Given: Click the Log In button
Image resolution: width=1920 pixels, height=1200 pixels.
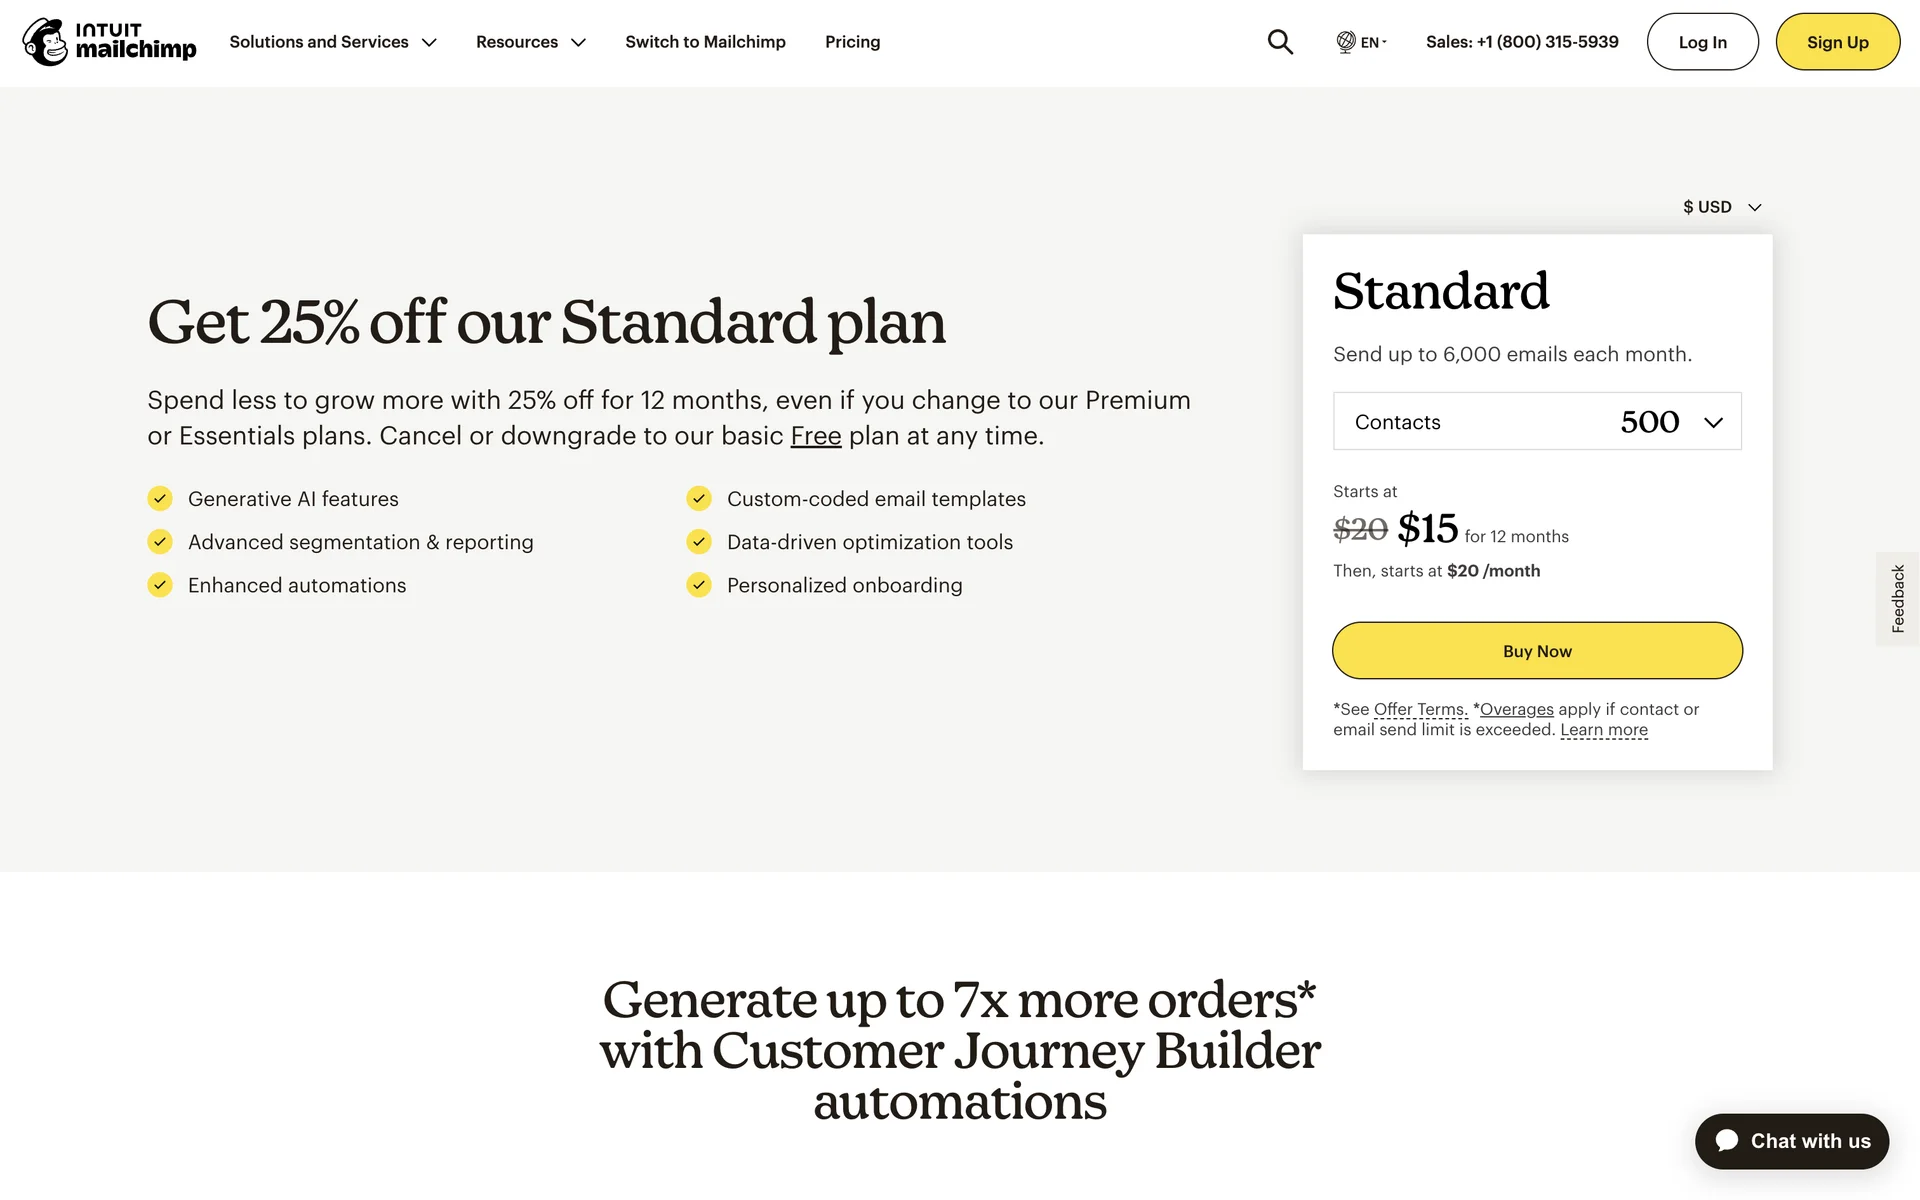Looking at the screenshot, I should [x=1702, y=42].
